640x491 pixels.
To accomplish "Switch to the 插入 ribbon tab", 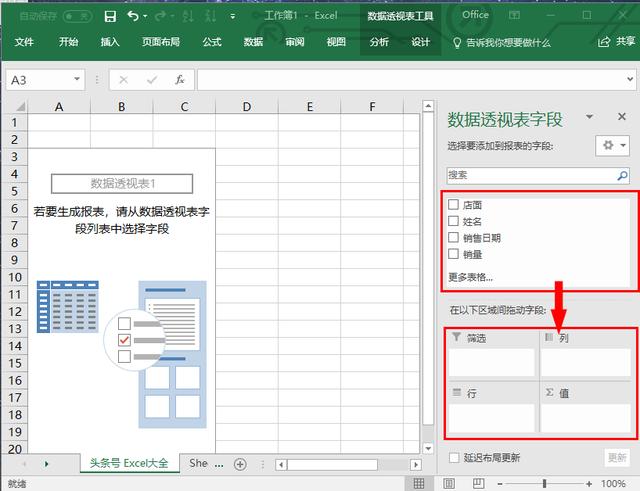I will click(x=110, y=42).
